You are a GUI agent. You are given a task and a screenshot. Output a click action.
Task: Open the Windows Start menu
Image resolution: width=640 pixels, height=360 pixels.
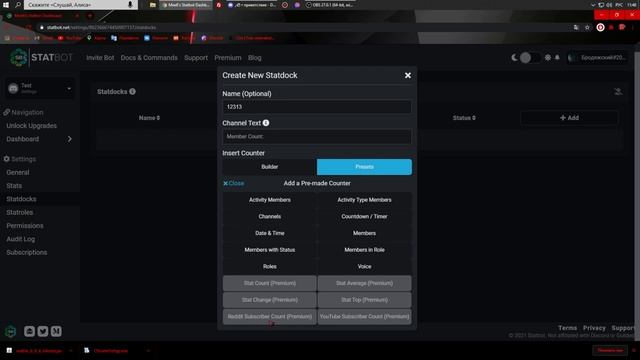coord(6,5)
